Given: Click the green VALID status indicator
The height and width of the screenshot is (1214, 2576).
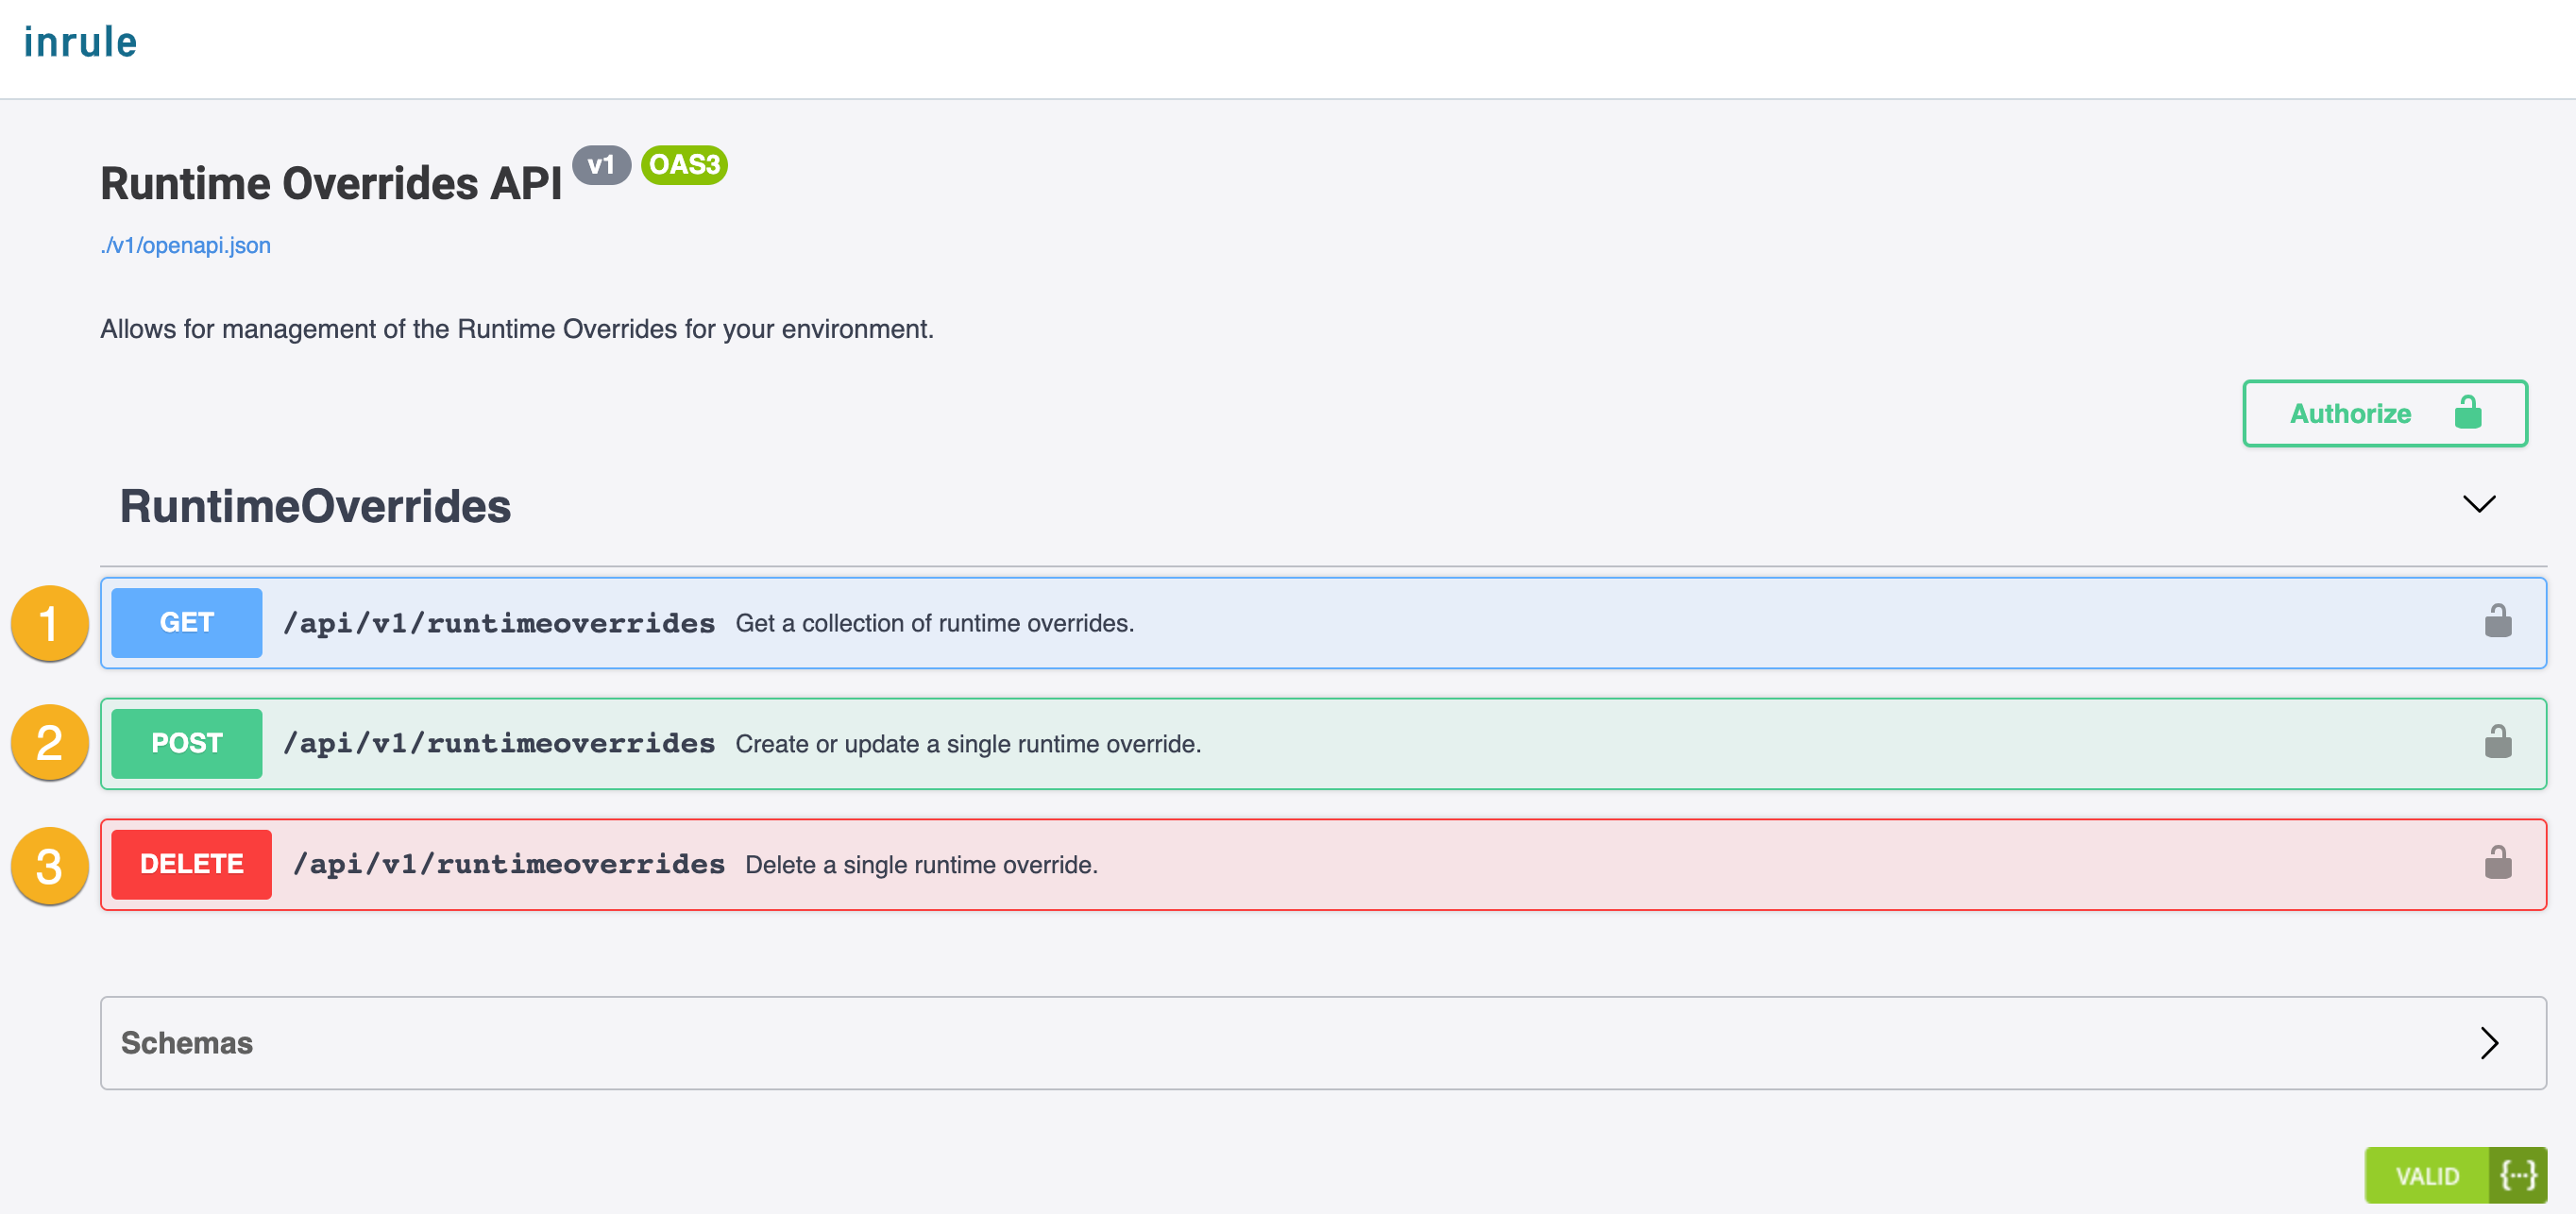Looking at the screenshot, I should (2428, 1175).
